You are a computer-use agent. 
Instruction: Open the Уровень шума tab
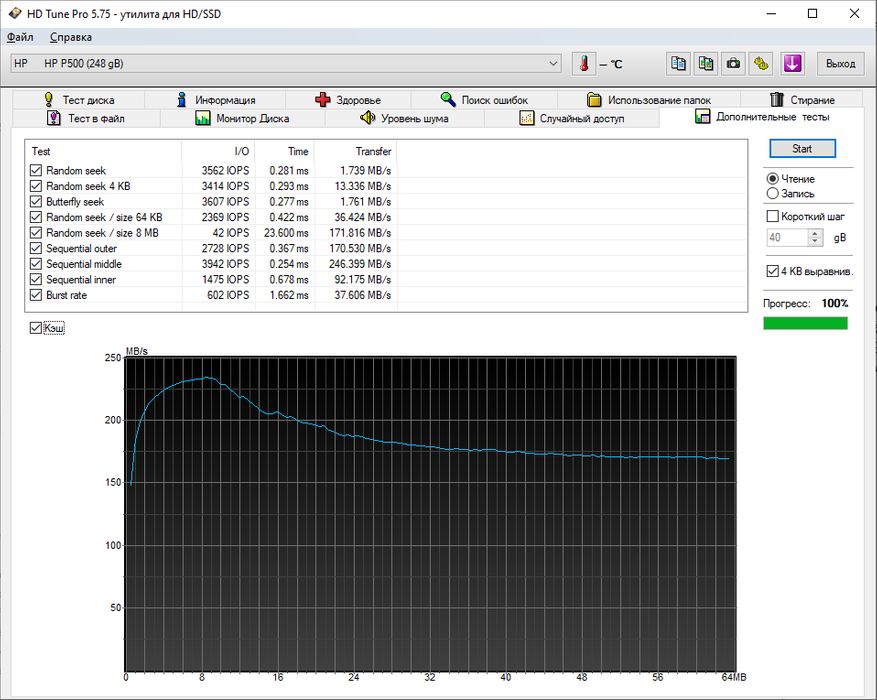click(x=404, y=119)
